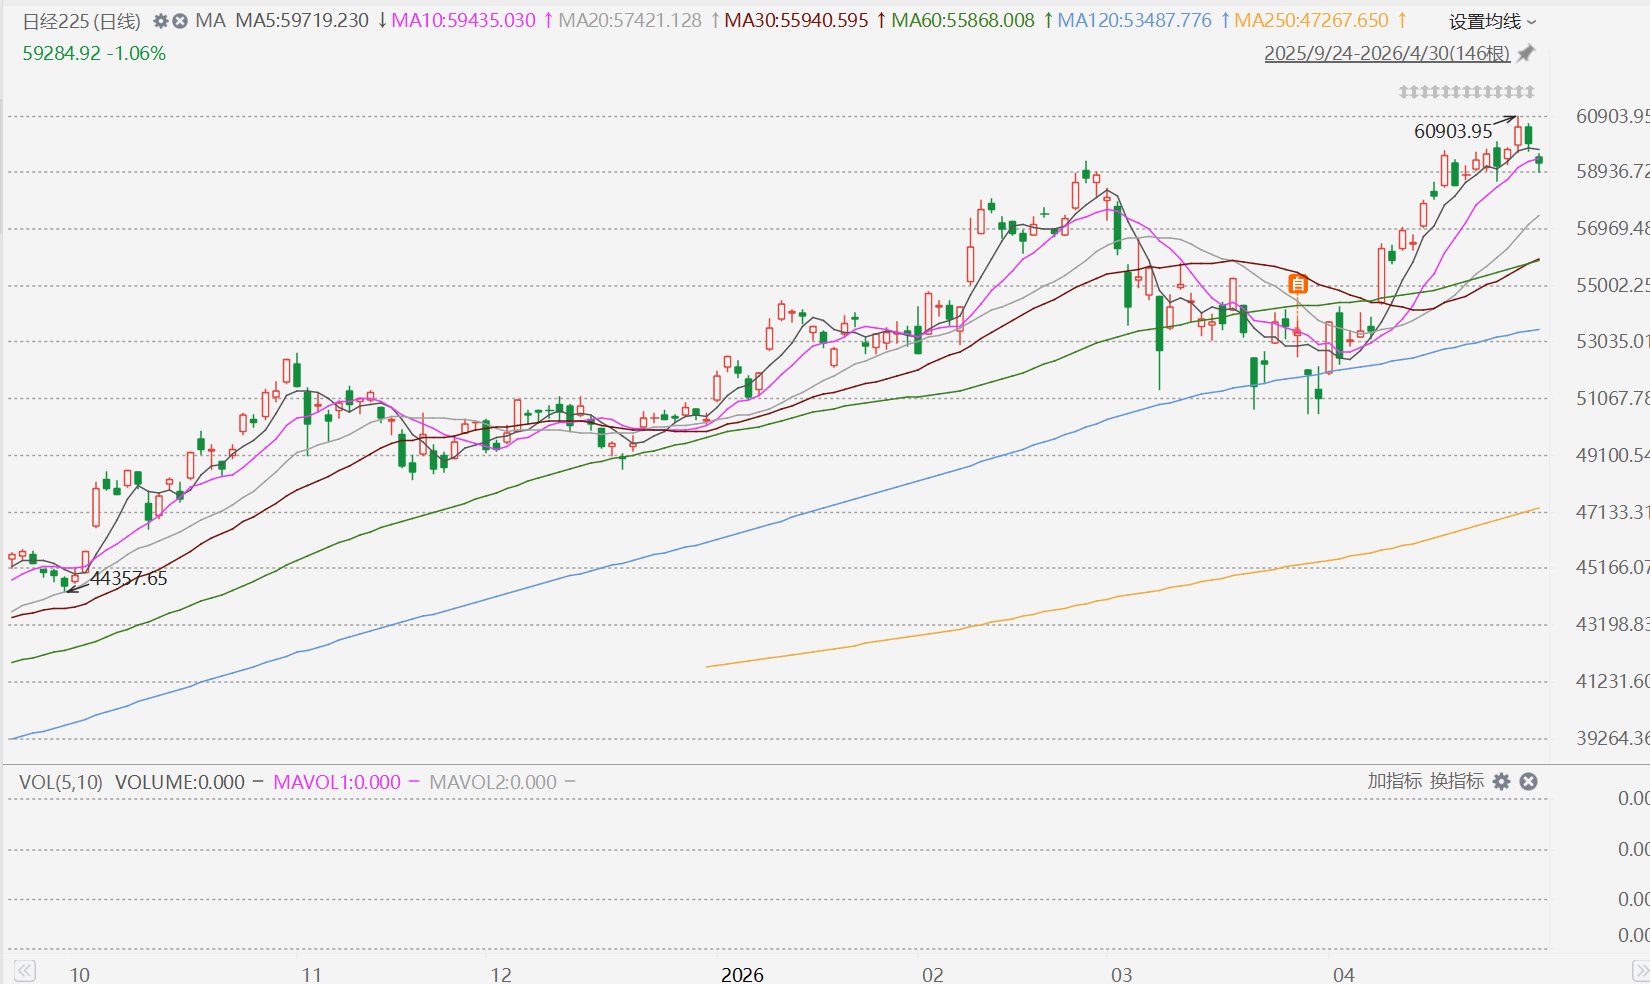Pin the date range with the pushpin icon

click(x=1526, y=54)
